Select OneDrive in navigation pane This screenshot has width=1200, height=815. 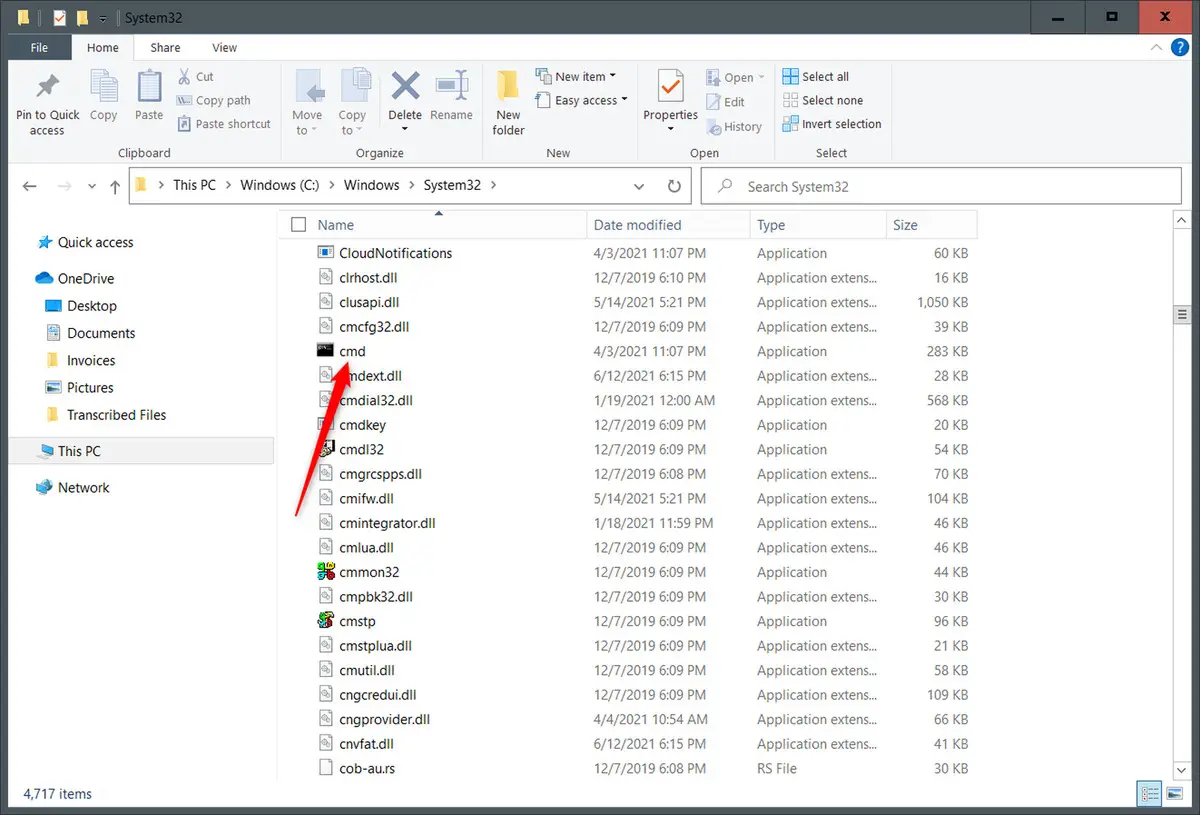86,278
